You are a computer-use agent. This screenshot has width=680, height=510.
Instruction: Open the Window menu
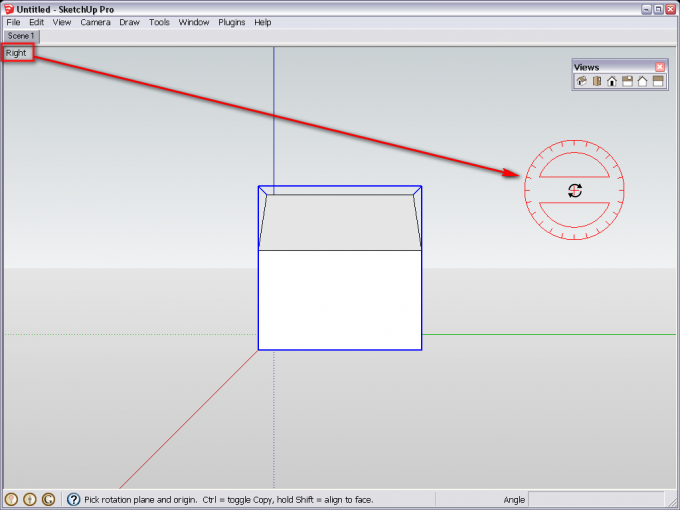[x=194, y=22]
